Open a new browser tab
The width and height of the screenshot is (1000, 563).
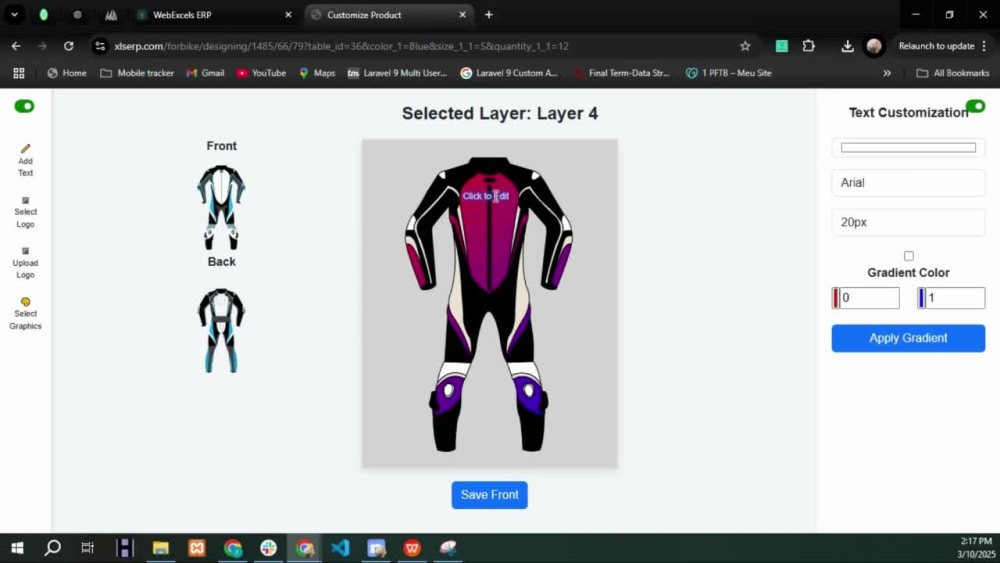coord(489,15)
